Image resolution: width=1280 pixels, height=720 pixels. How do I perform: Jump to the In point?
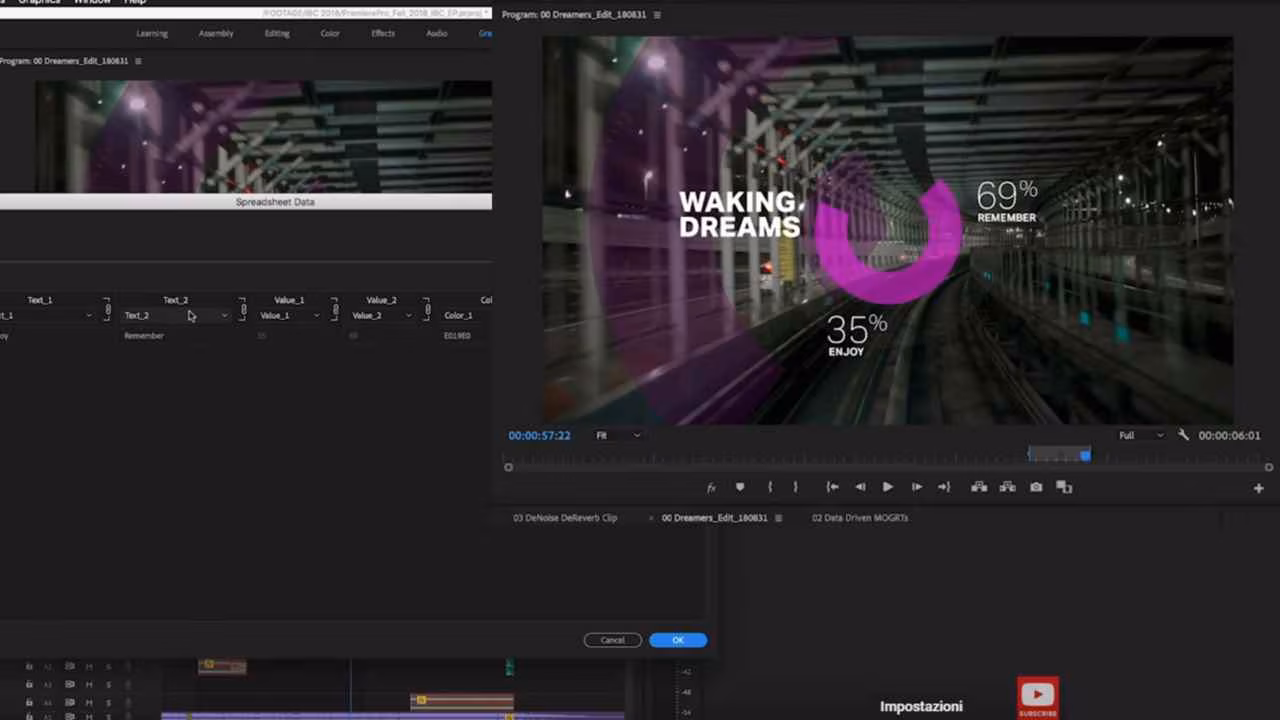tap(832, 487)
